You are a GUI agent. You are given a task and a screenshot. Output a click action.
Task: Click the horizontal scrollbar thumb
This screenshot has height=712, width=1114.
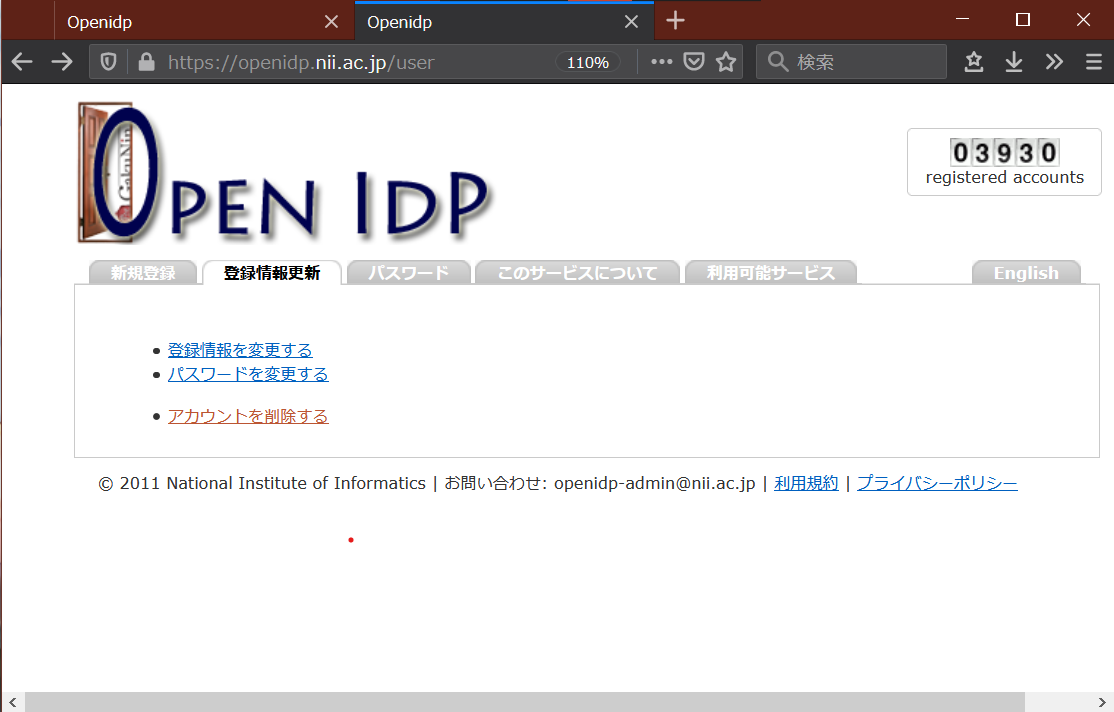click(x=525, y=702)
